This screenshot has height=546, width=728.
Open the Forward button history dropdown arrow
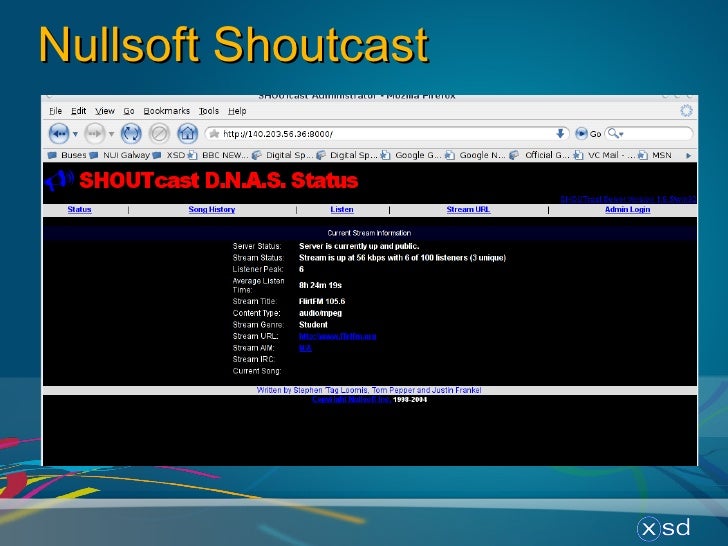pyautogui.click(x=111, y=134)
